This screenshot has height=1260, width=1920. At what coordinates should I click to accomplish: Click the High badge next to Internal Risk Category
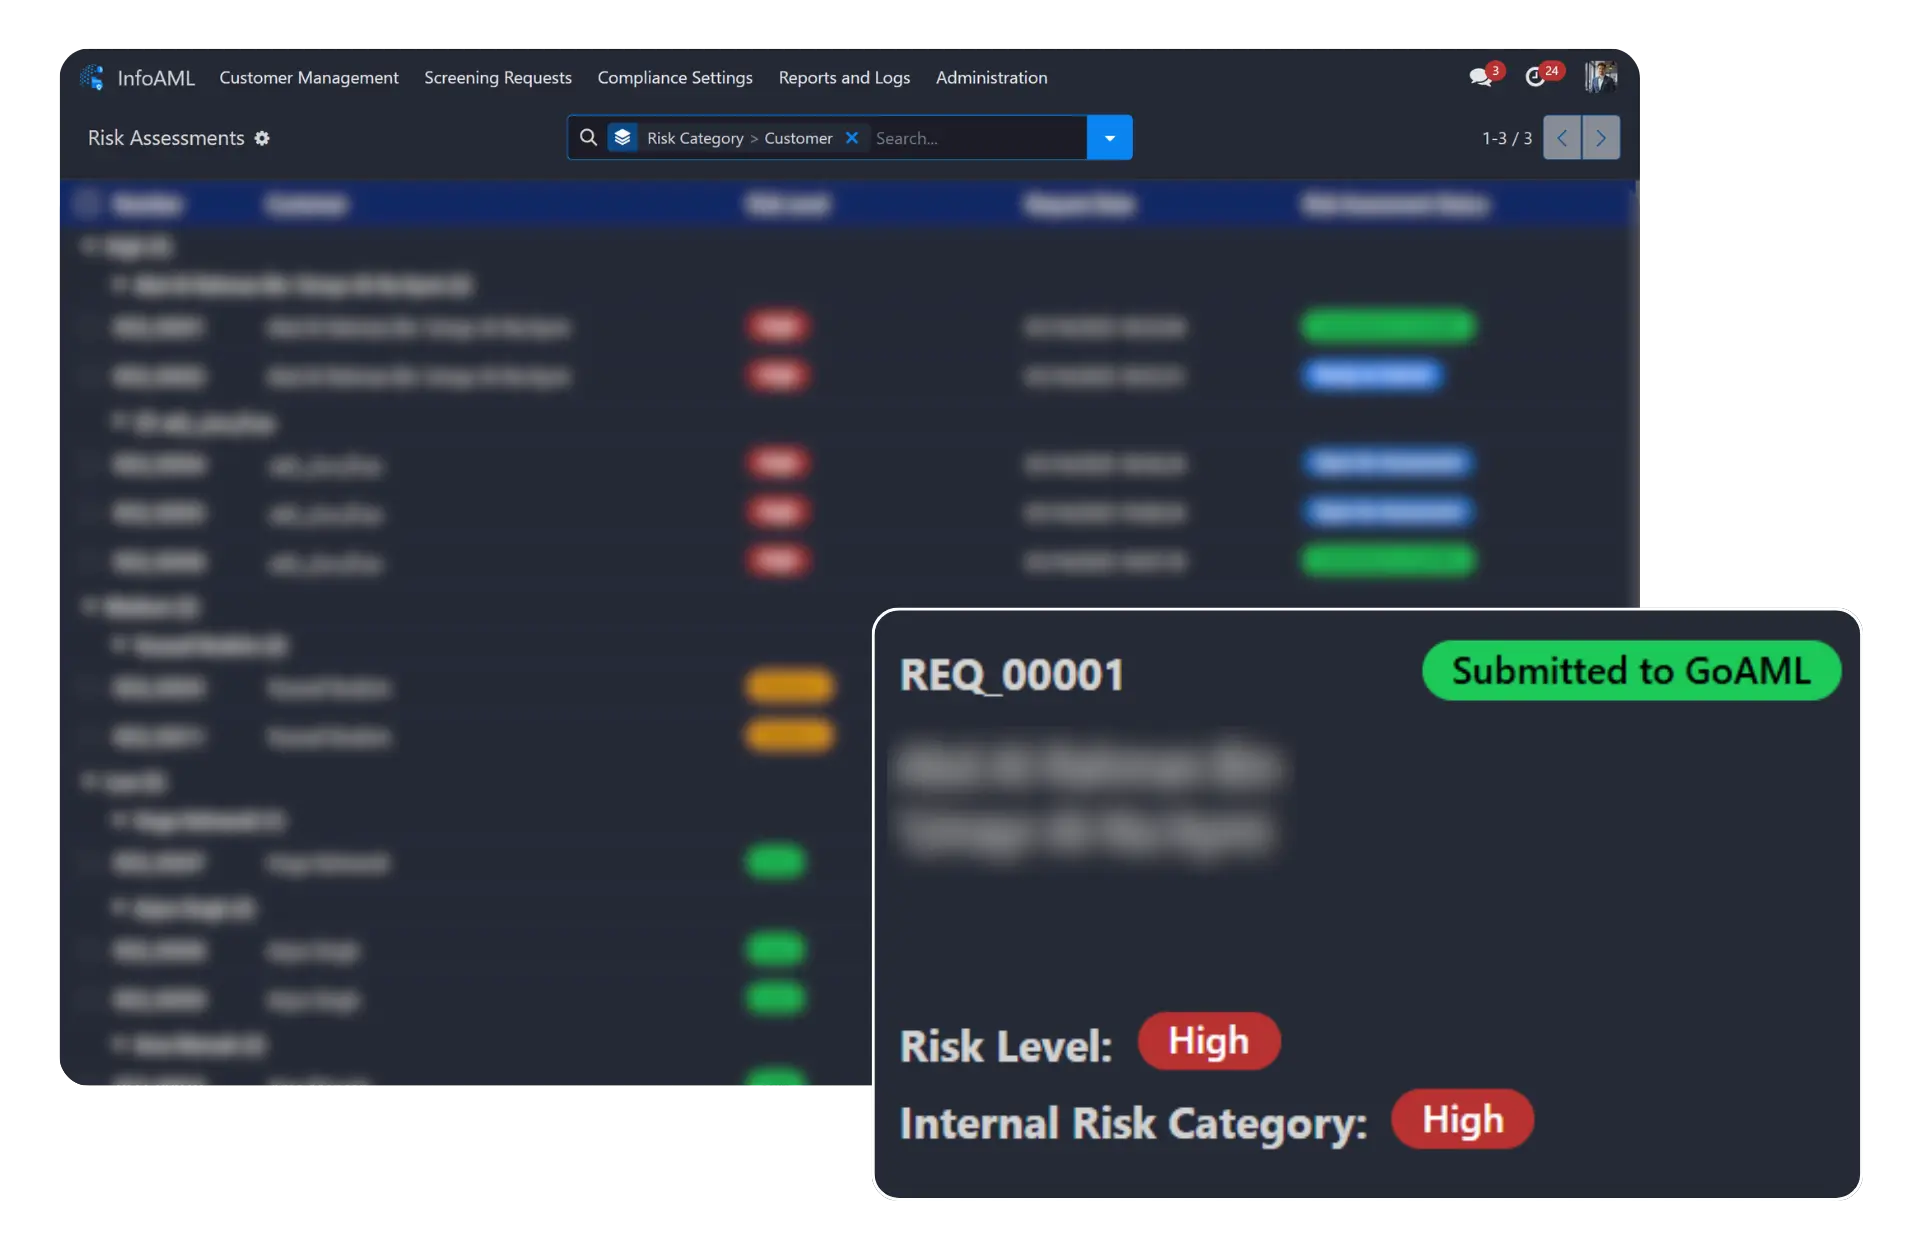point(1463,1120)
